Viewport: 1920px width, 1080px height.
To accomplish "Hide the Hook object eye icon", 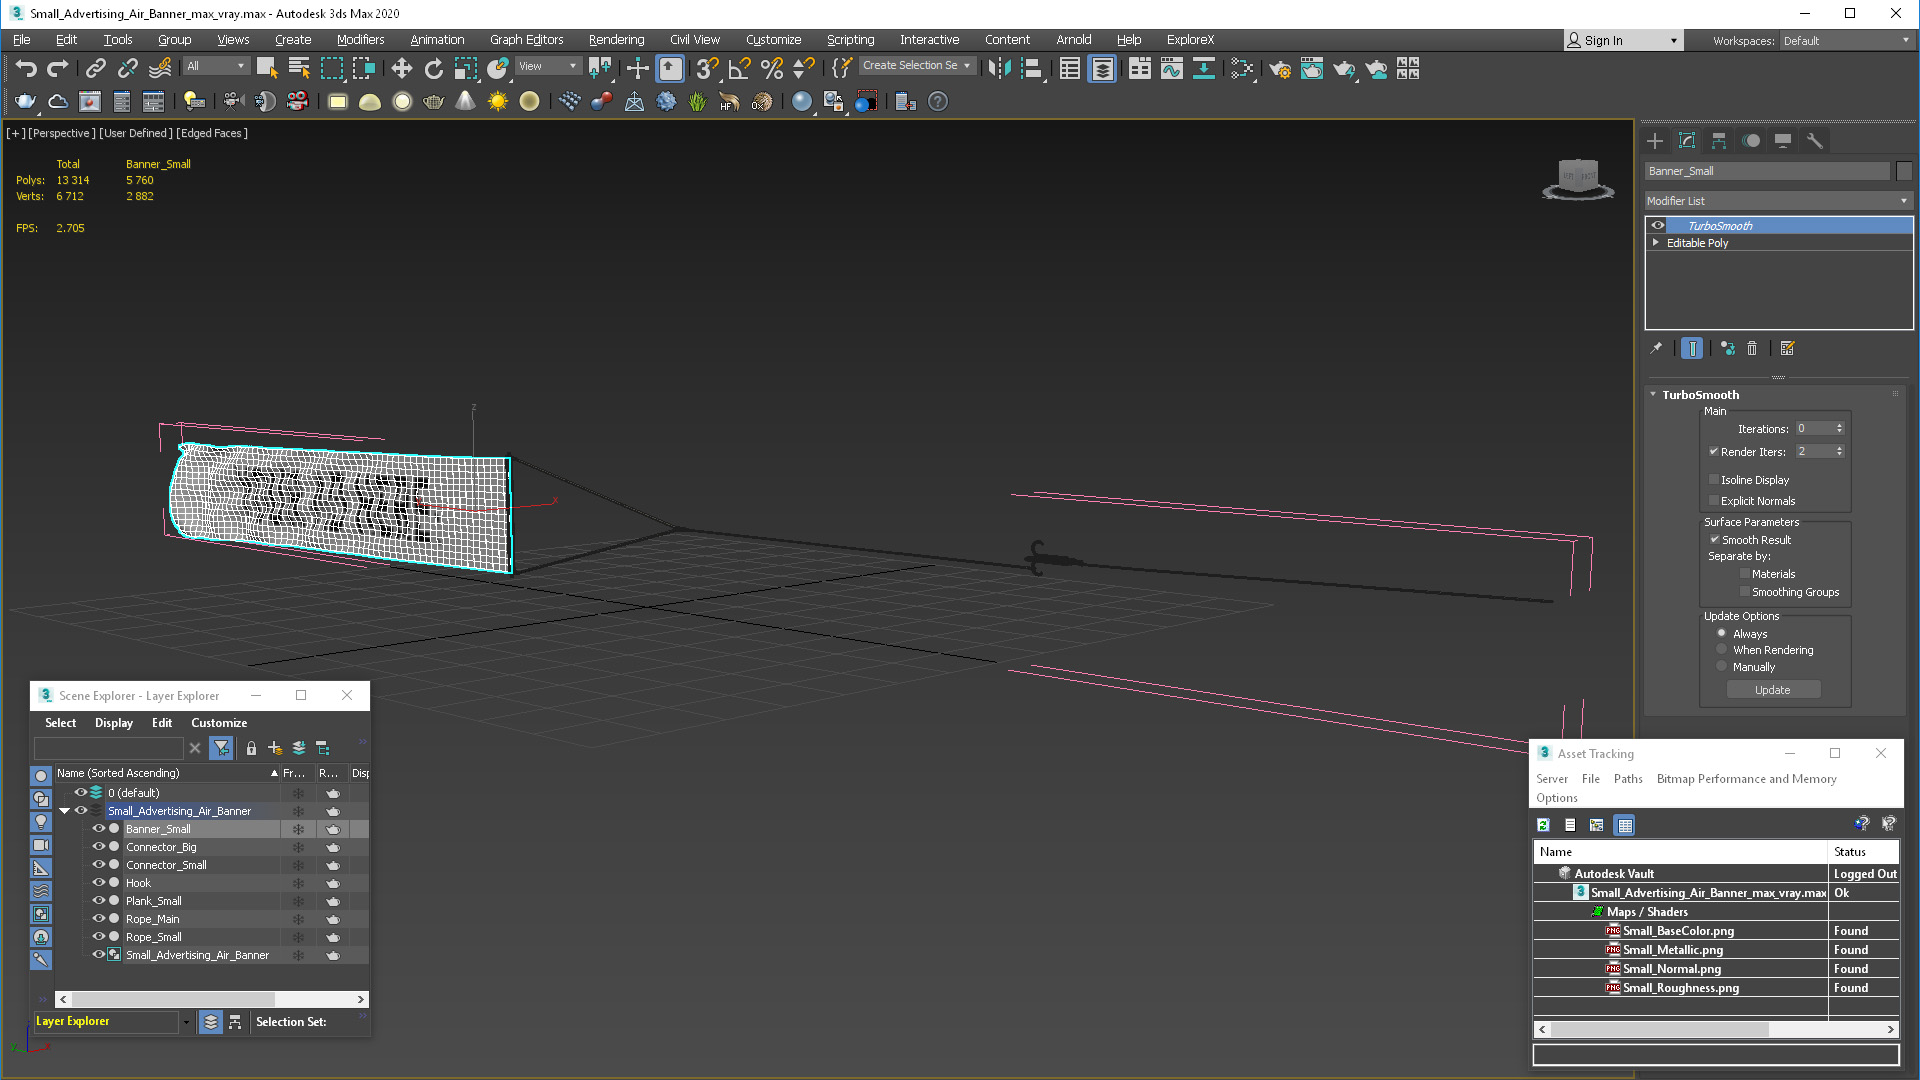I will [x=99, y=882].
